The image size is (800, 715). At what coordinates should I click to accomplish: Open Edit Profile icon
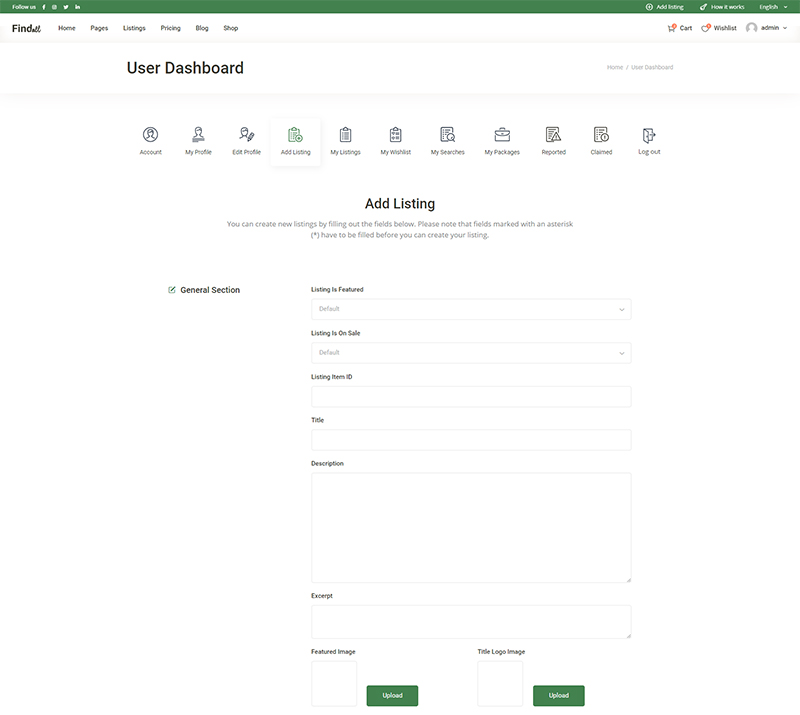pyautogui.click(x=246, y=135)
